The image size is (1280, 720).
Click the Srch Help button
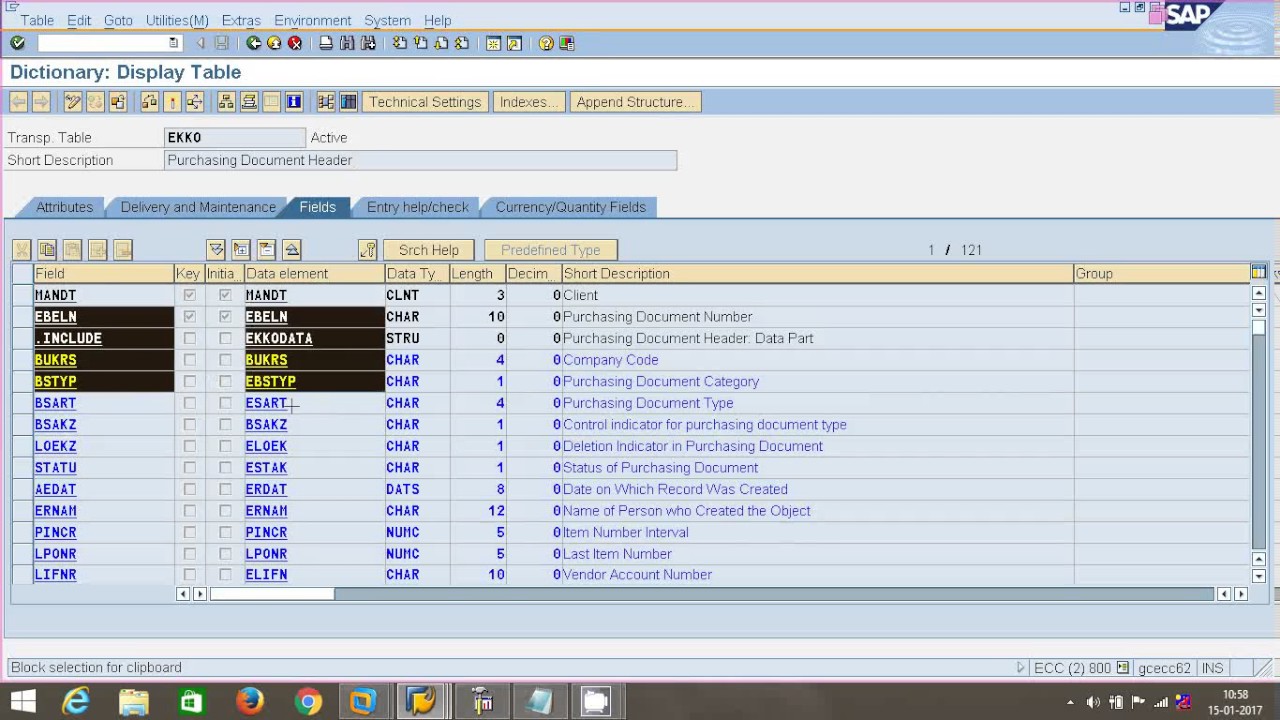click(x=429, y=250)
